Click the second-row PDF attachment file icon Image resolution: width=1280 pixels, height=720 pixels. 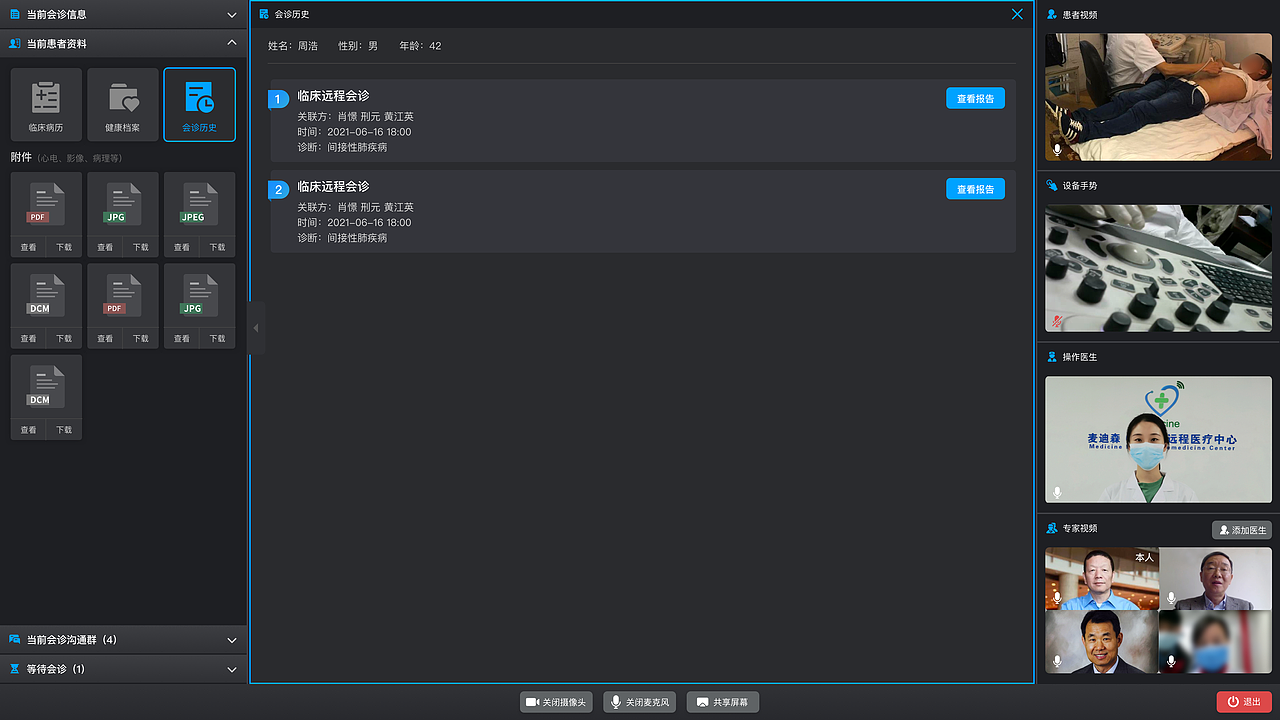point(123,295)
